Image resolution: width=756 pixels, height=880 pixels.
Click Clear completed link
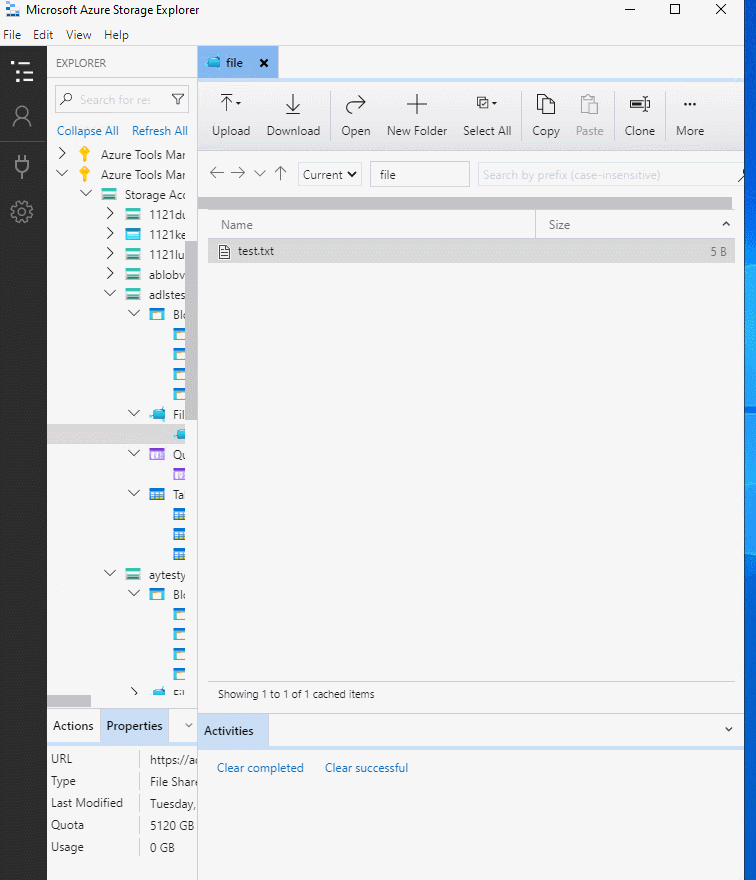point(260,768)
